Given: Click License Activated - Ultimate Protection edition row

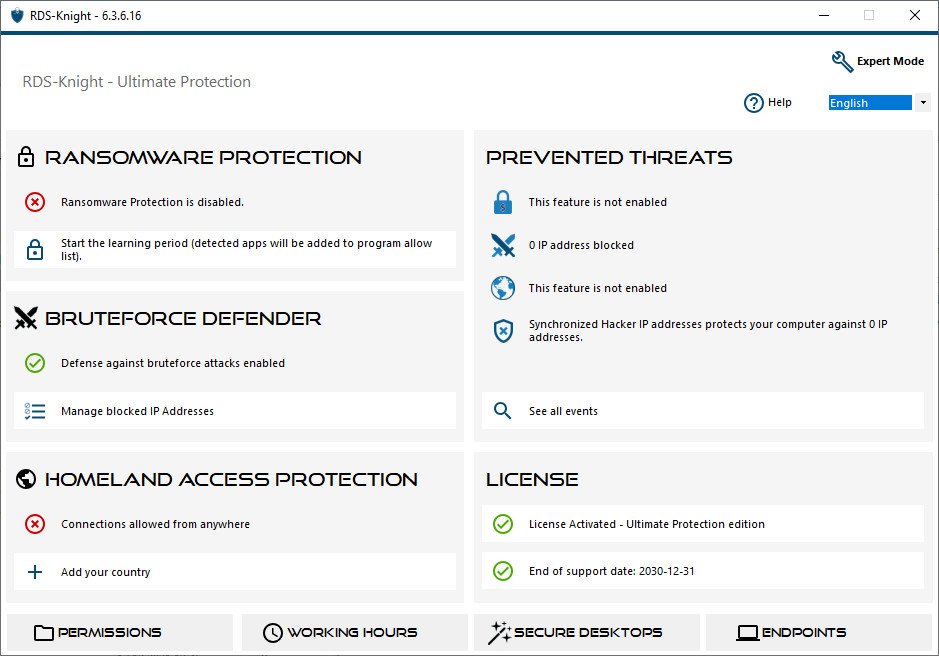Looking at the screenshot, I should (x=702, y=524).
